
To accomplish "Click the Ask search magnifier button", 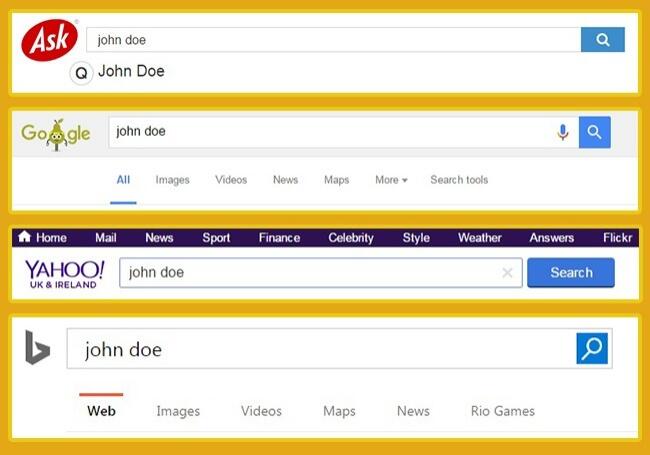I will tap(603, 40).
